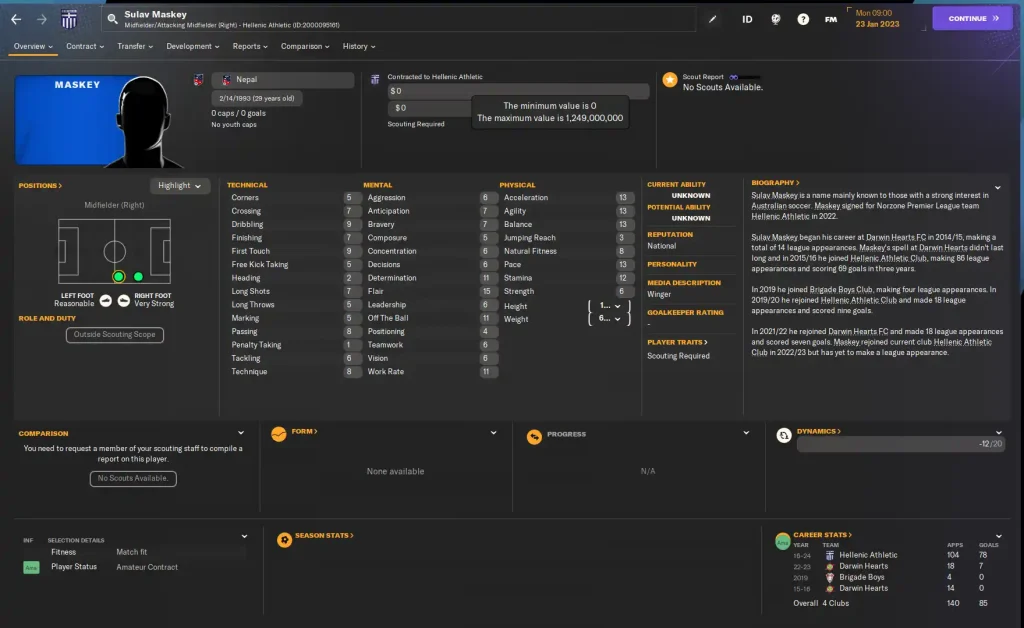Screen dimensions: 1024x628
Task: Open the Form heading link
Action: (x=304, y=432)
